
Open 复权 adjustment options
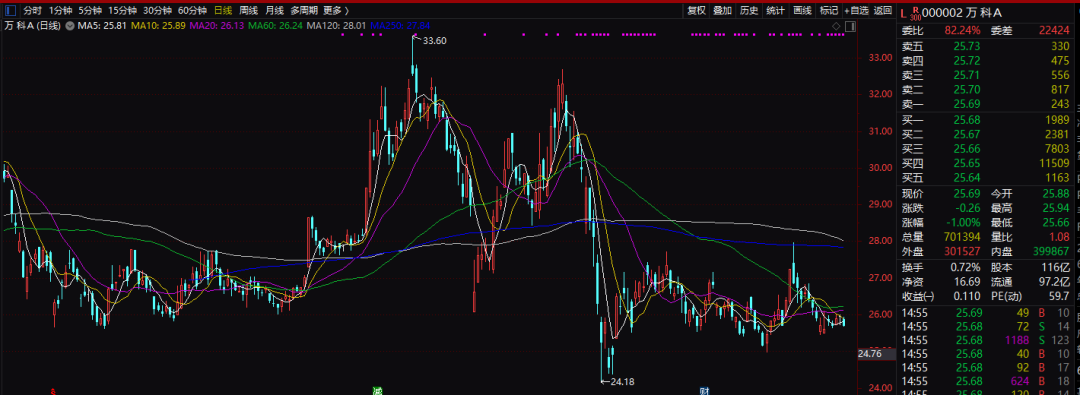696,10
